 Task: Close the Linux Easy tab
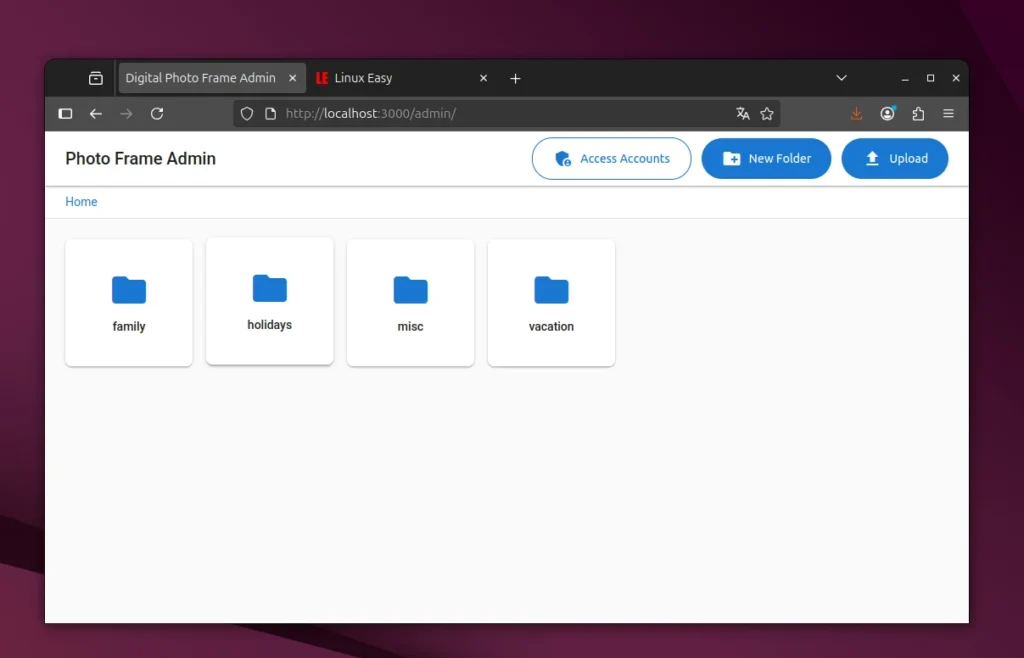coord(484,78)
